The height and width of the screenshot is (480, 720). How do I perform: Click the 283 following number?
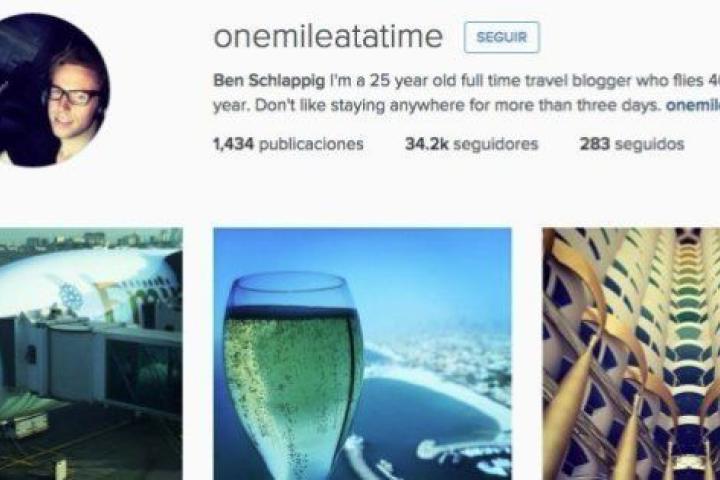click(595, 144)
